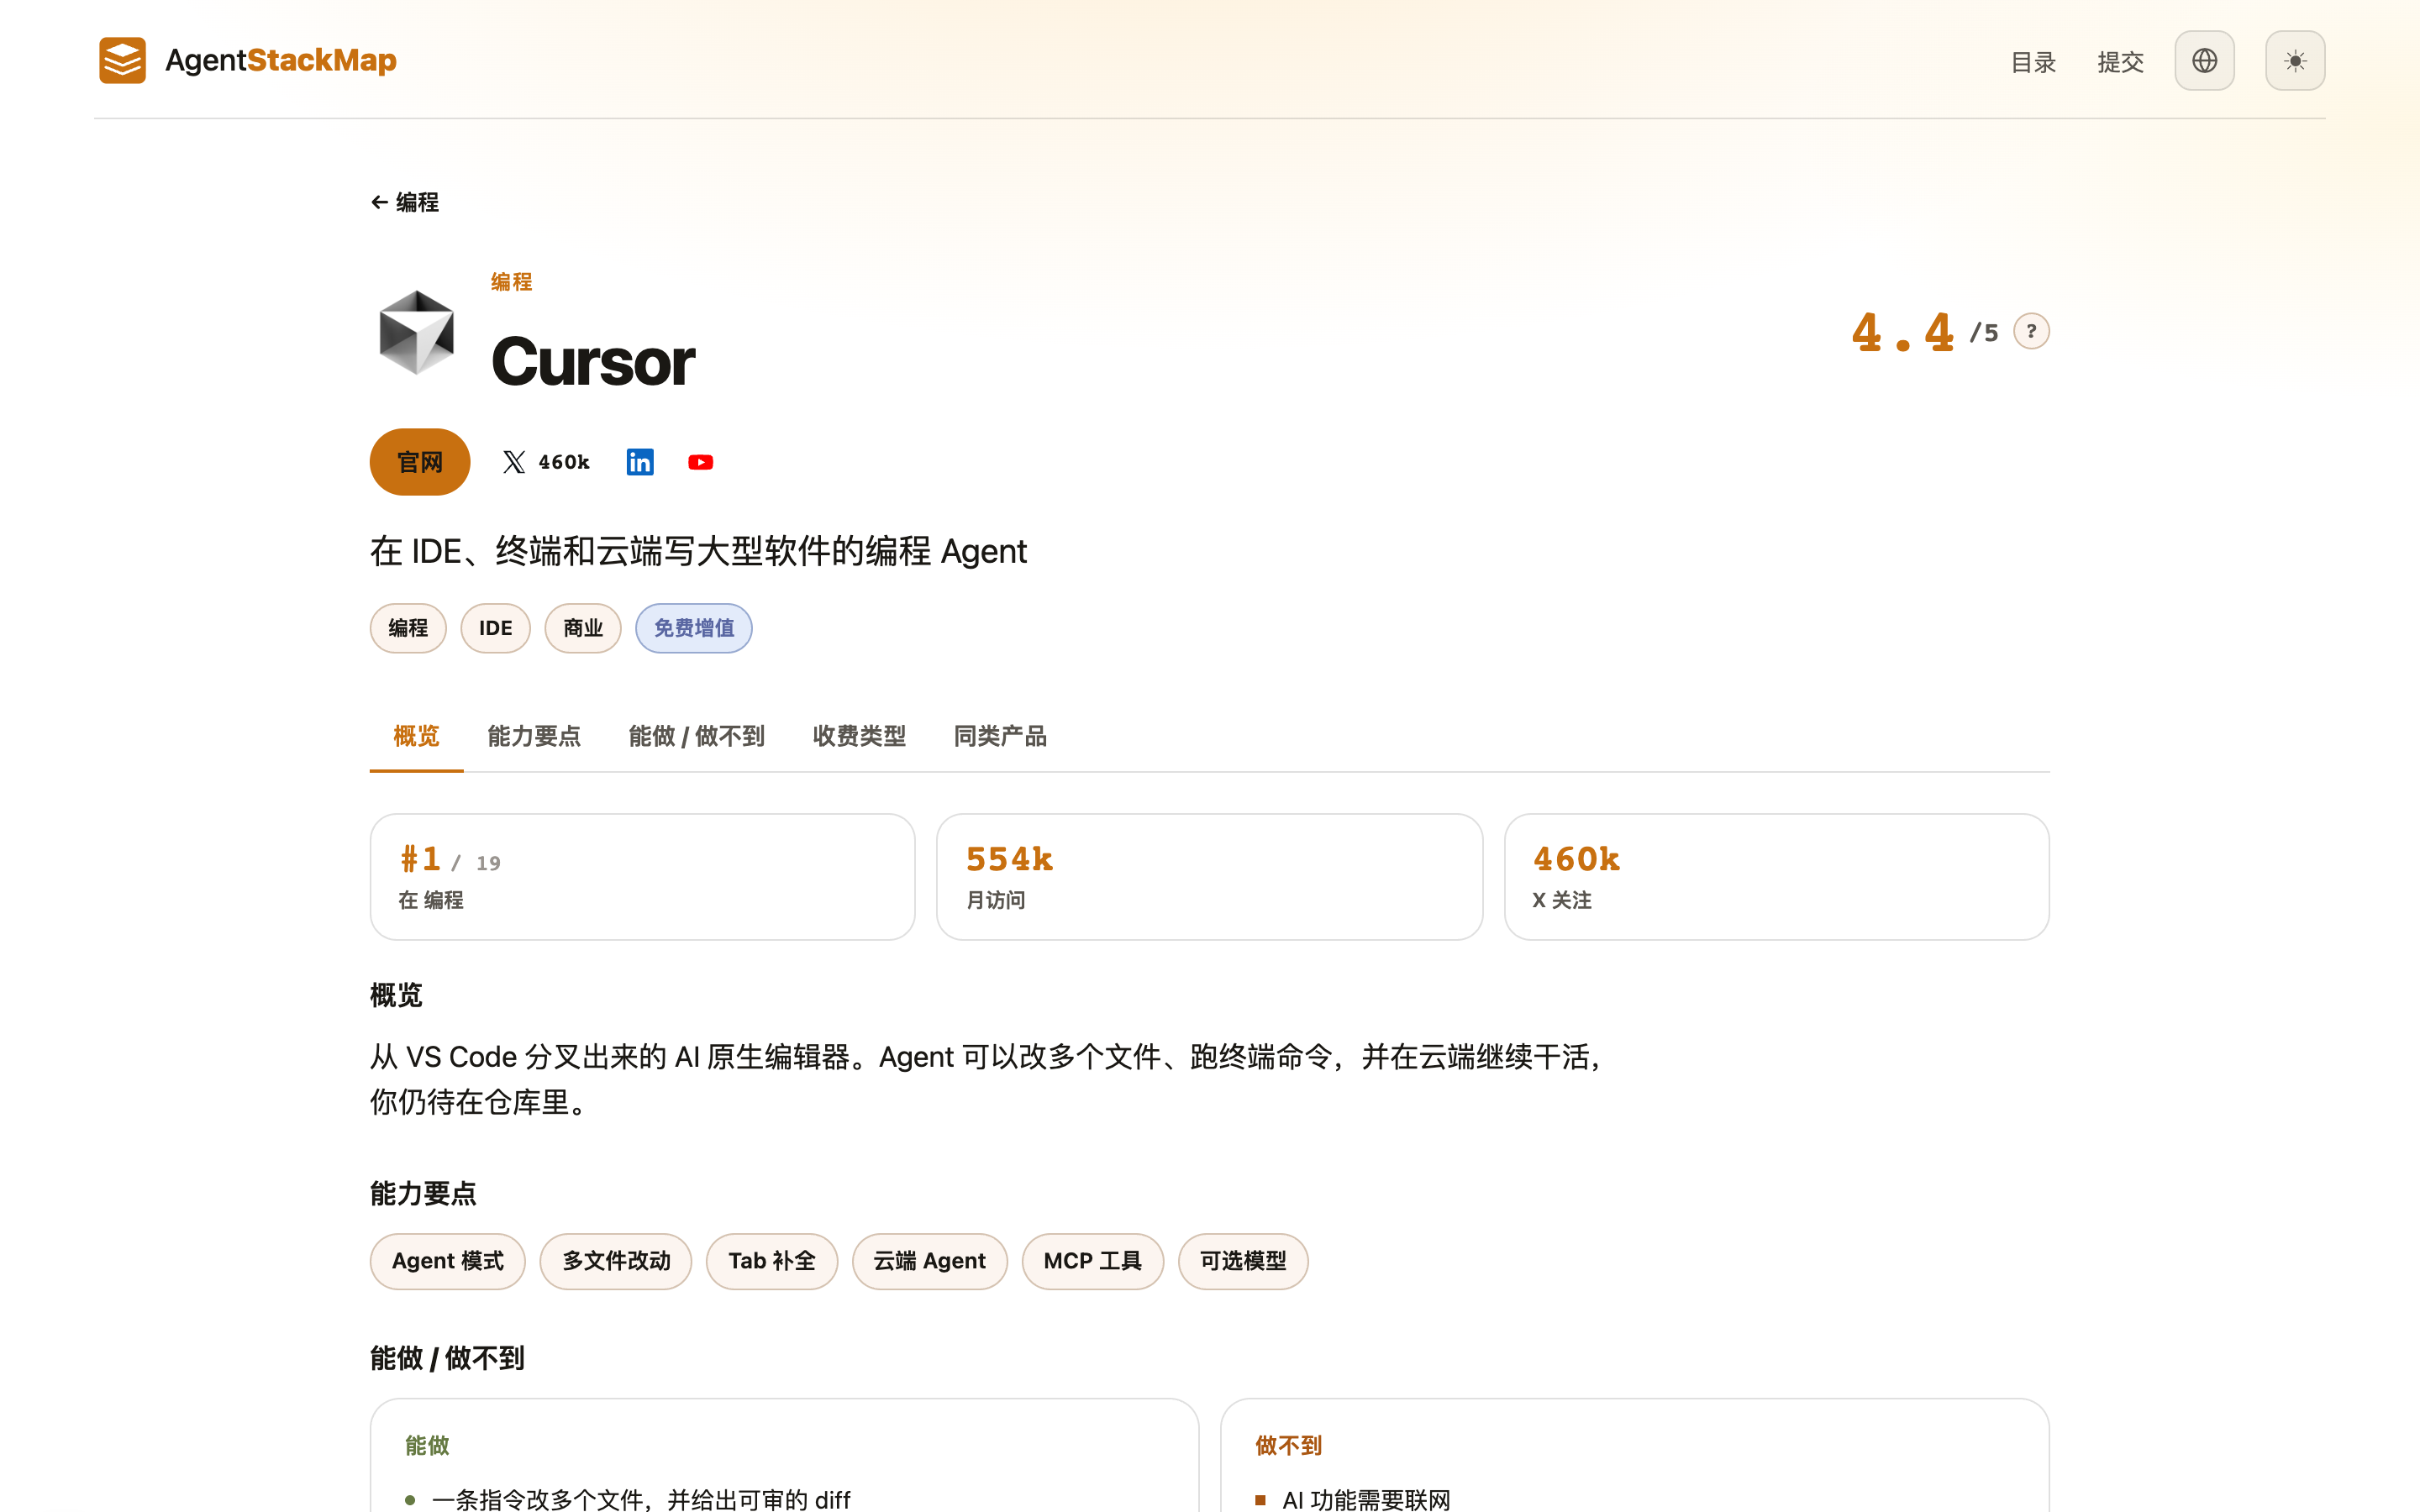2420x1512 pixels.
Task: Open the globe language switcher
Action: coord(2204,61)
